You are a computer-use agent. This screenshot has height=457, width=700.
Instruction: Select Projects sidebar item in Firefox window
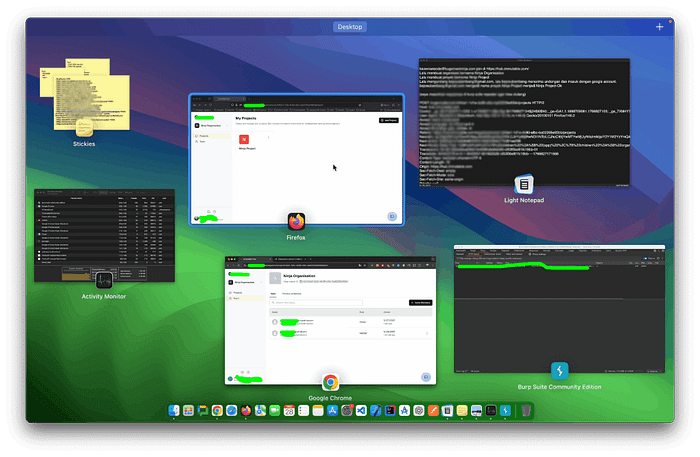[x=212, y=136]
